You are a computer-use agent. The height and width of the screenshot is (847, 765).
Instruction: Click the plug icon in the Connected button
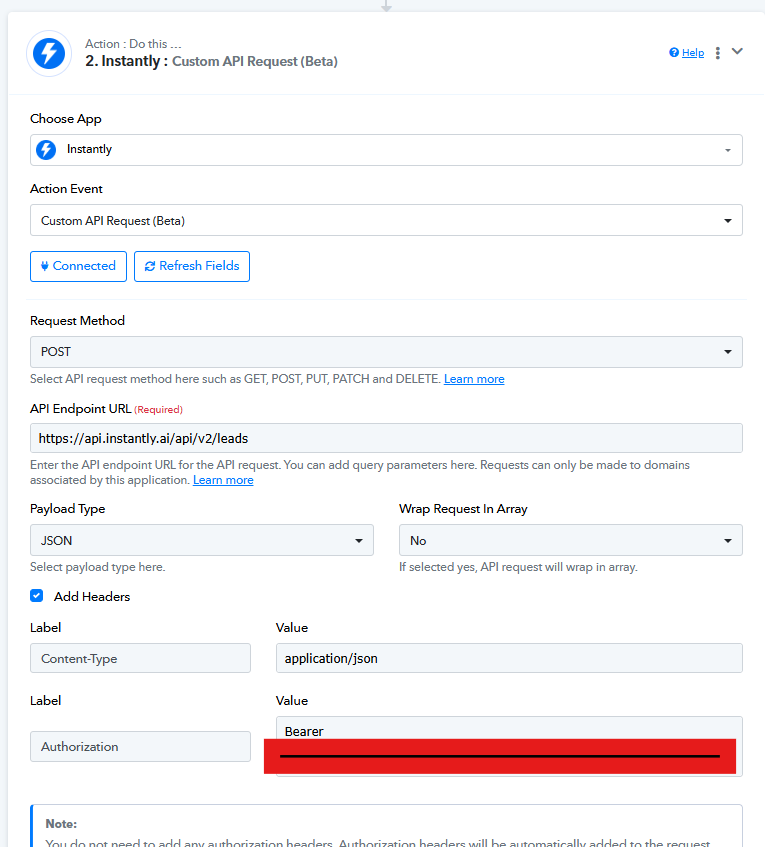coord(45,266)
